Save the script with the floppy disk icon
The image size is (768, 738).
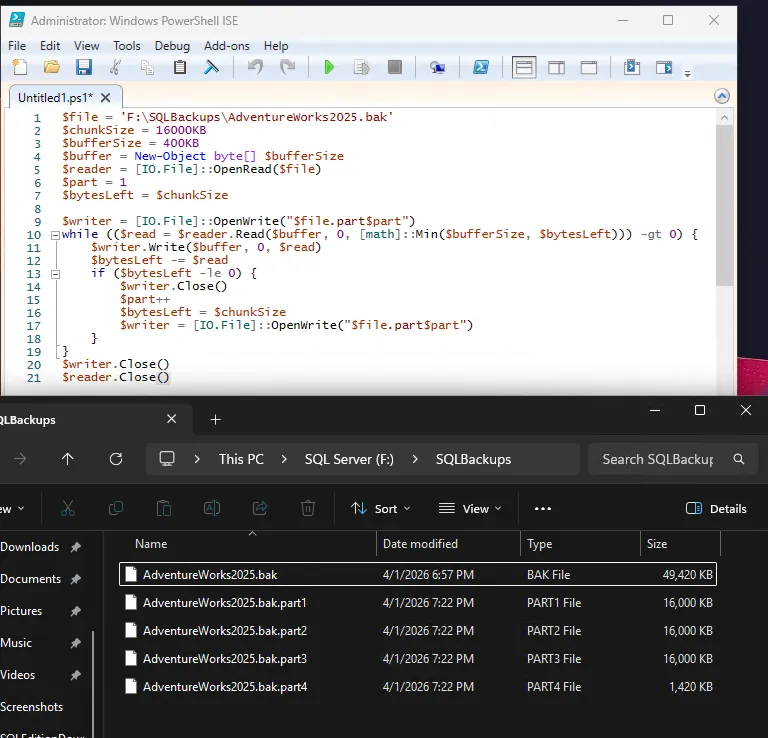84,67
